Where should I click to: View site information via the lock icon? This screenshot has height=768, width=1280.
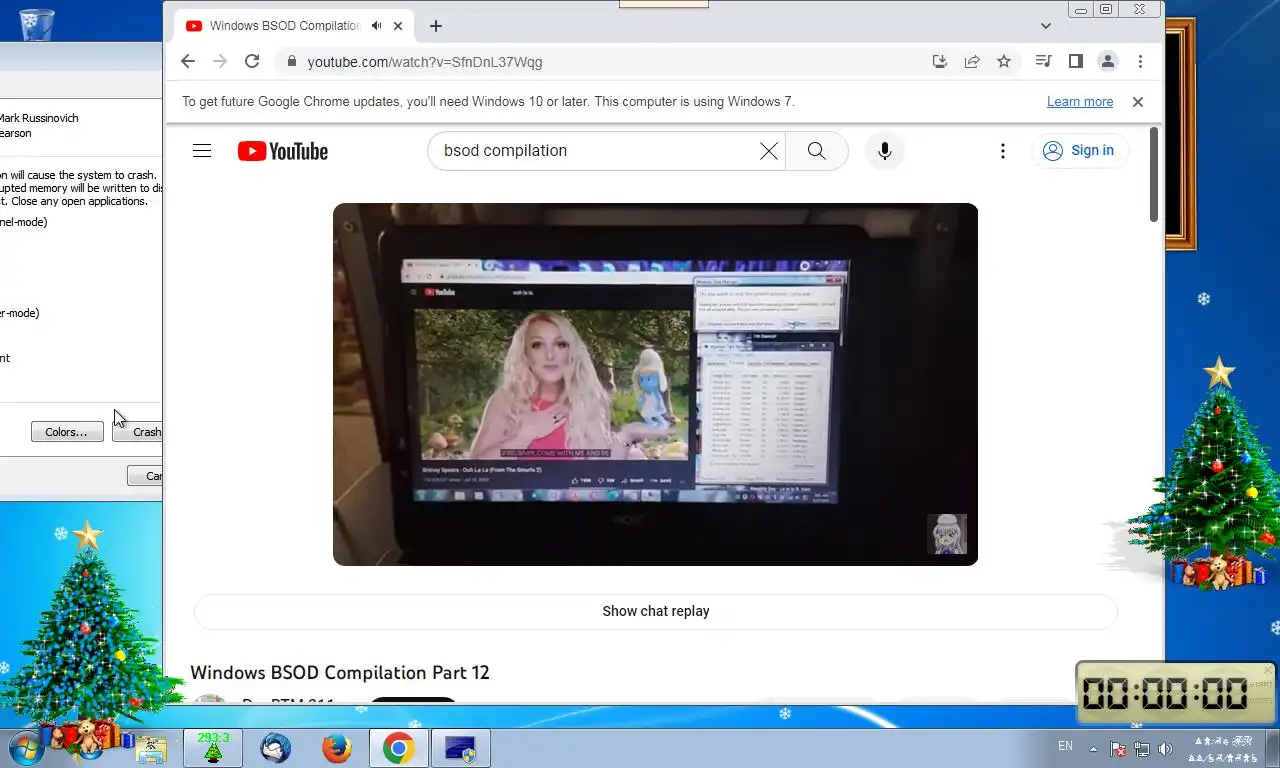coord(292,62)
